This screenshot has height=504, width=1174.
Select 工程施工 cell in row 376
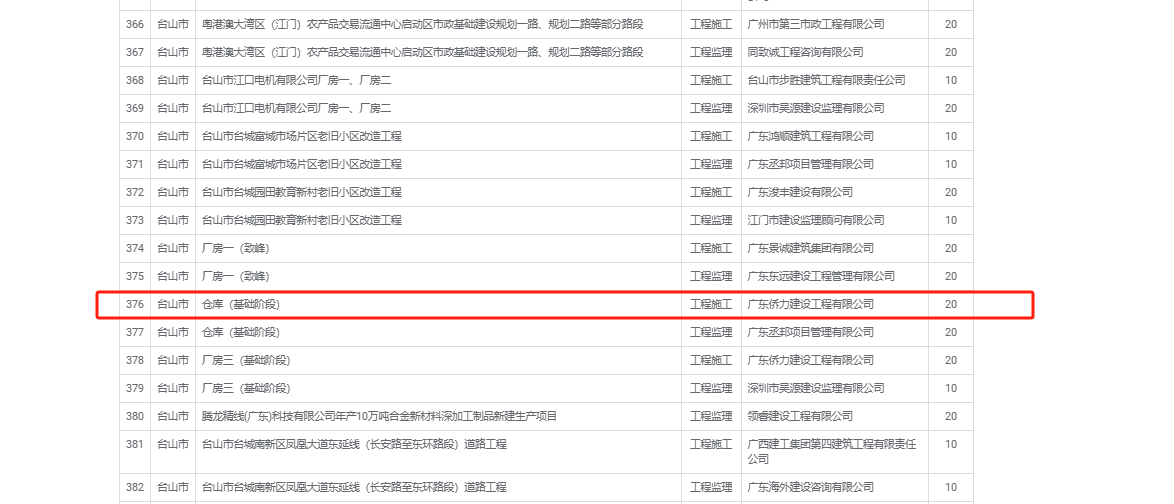tap(711, 304)
